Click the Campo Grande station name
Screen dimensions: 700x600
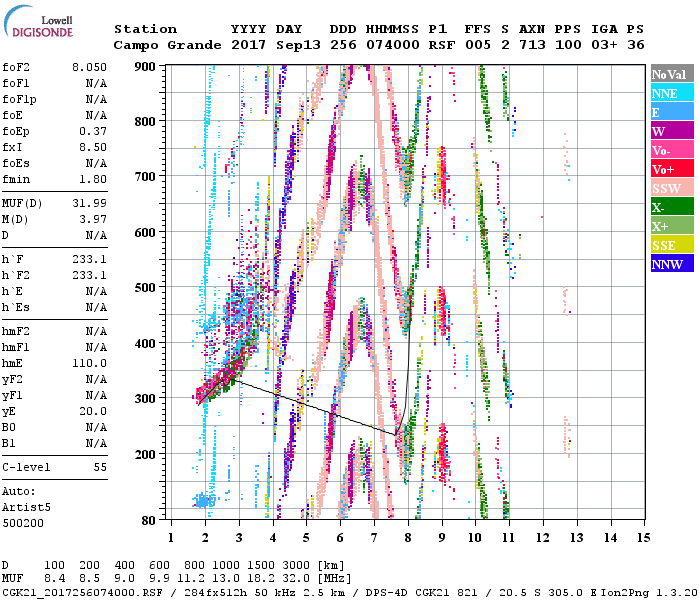[167, 45]
